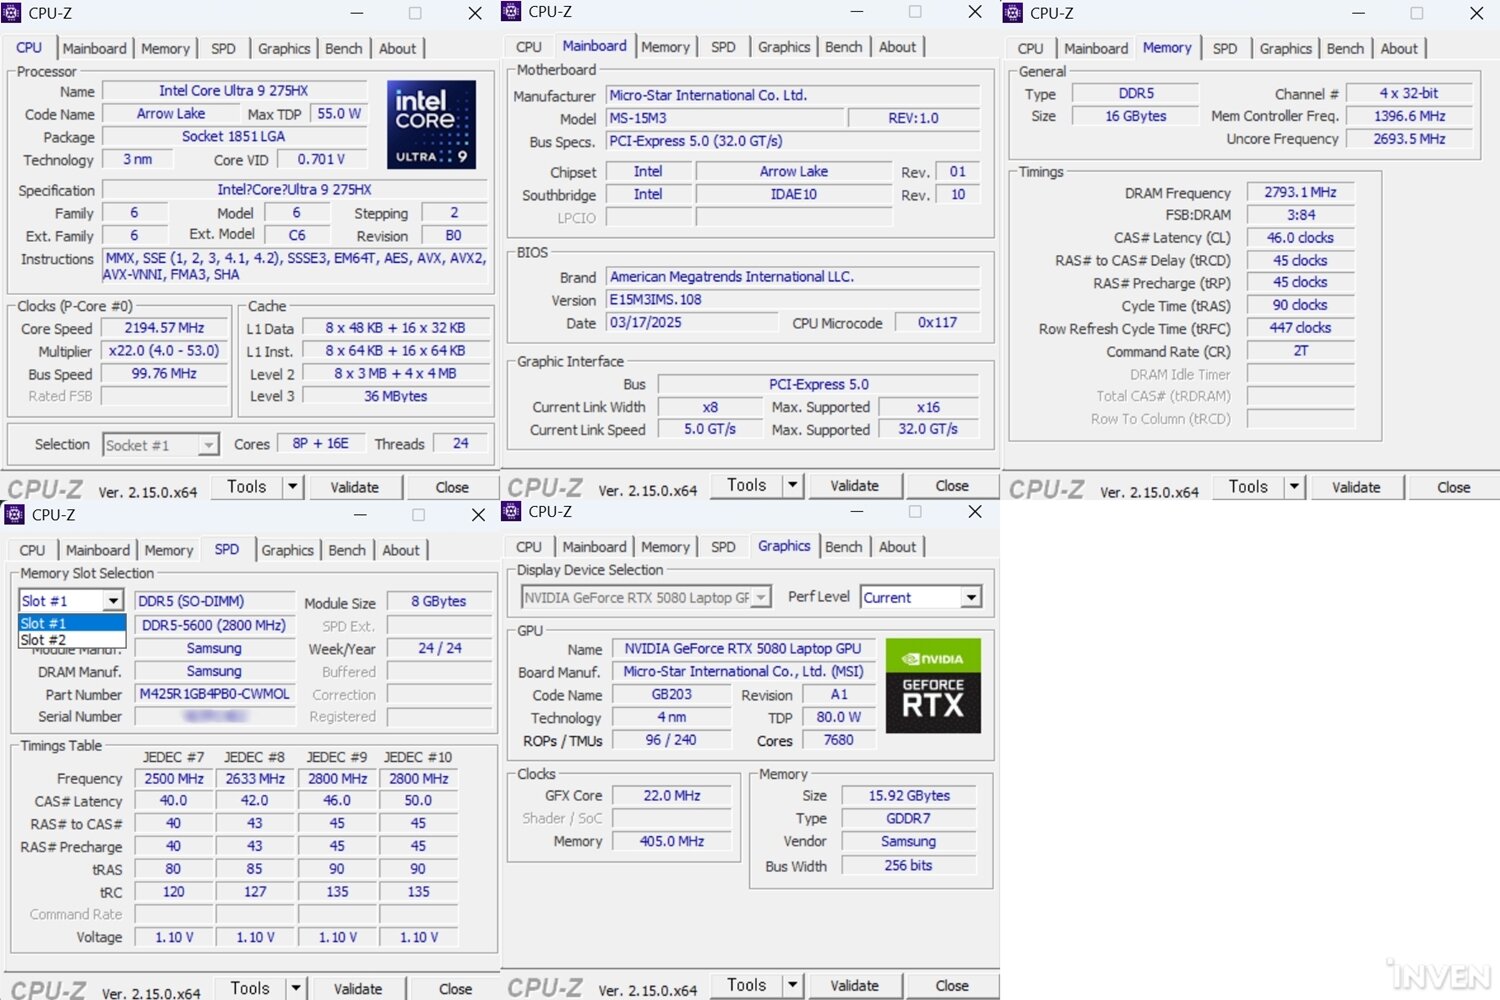Image resolution: width=1500 pixels, height=1000 pixels.
Task: Open Graphics tab in the Memory timings window
Action: pyautogui.click(x=1286, y=48)
